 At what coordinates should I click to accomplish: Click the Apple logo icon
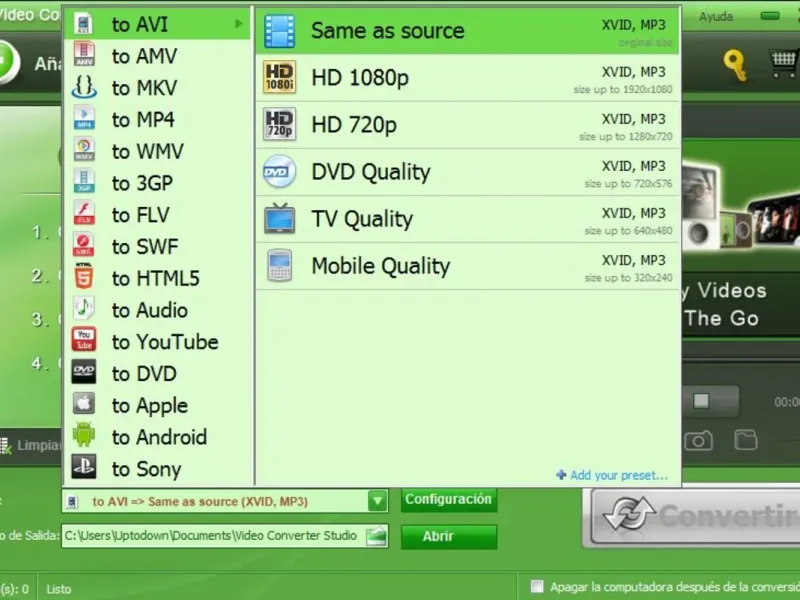[84, 404]
